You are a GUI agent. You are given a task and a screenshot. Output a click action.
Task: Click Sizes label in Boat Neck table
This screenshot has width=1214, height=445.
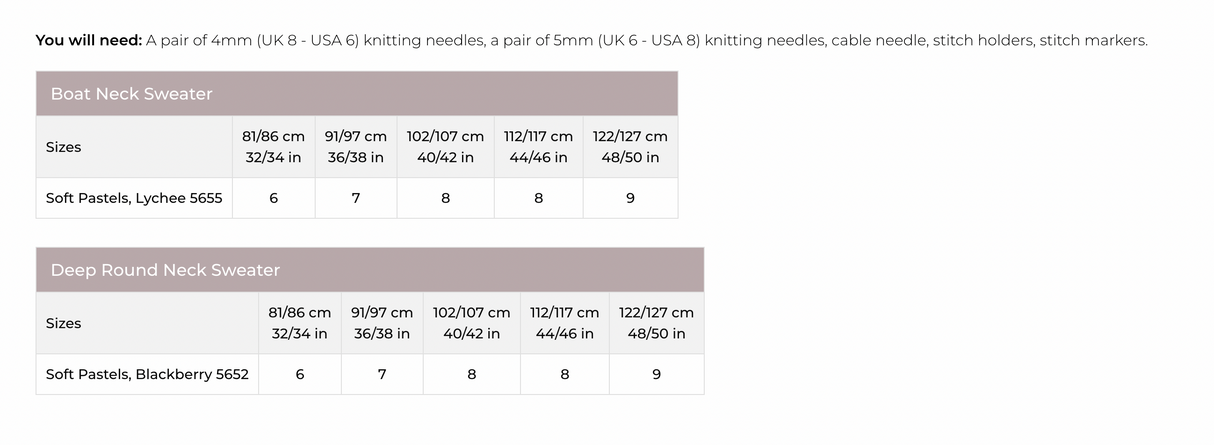(x=64, y=147)
